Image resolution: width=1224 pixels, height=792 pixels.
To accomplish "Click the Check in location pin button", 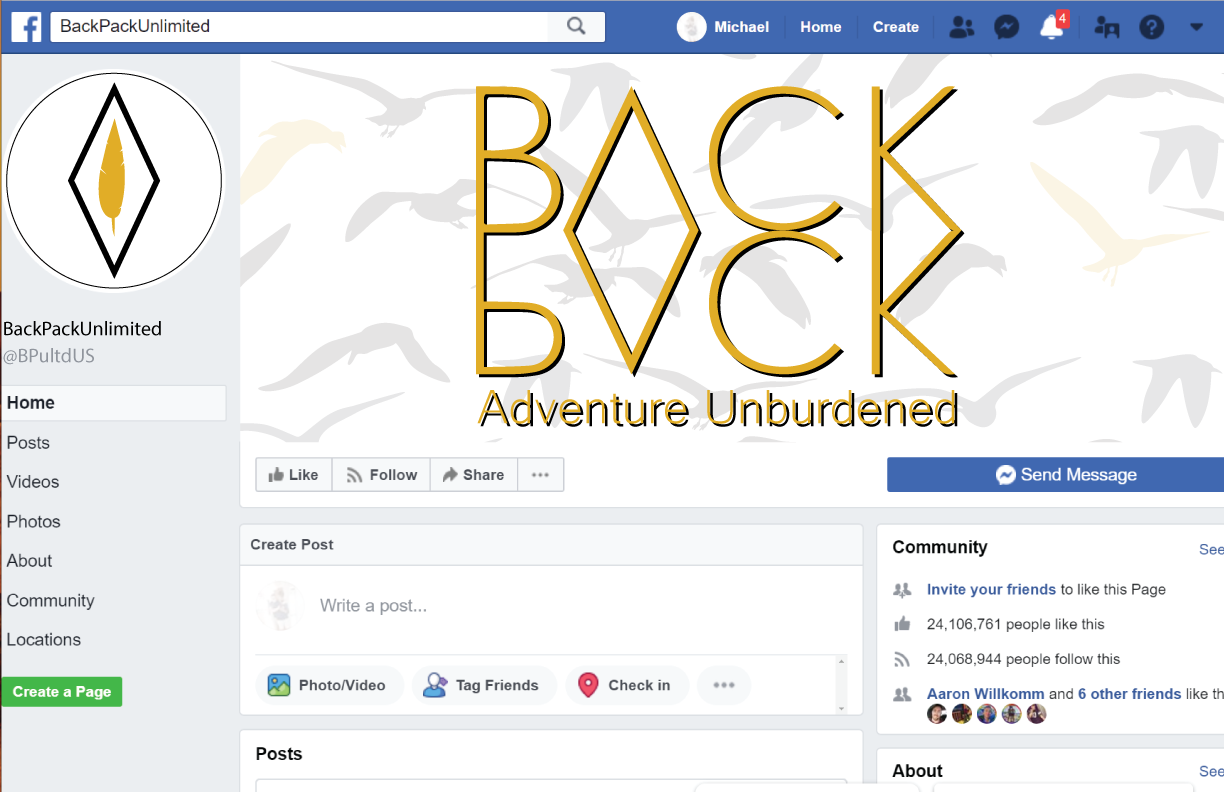I will pos(626,685).
